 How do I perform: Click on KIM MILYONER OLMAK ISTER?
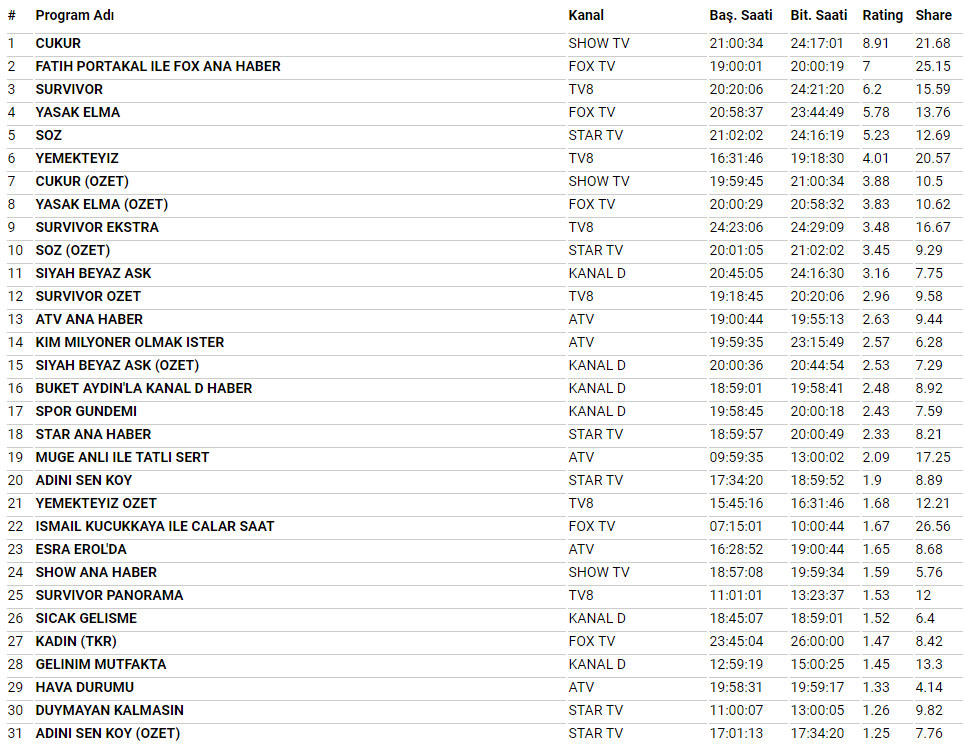tap(130, 342)
